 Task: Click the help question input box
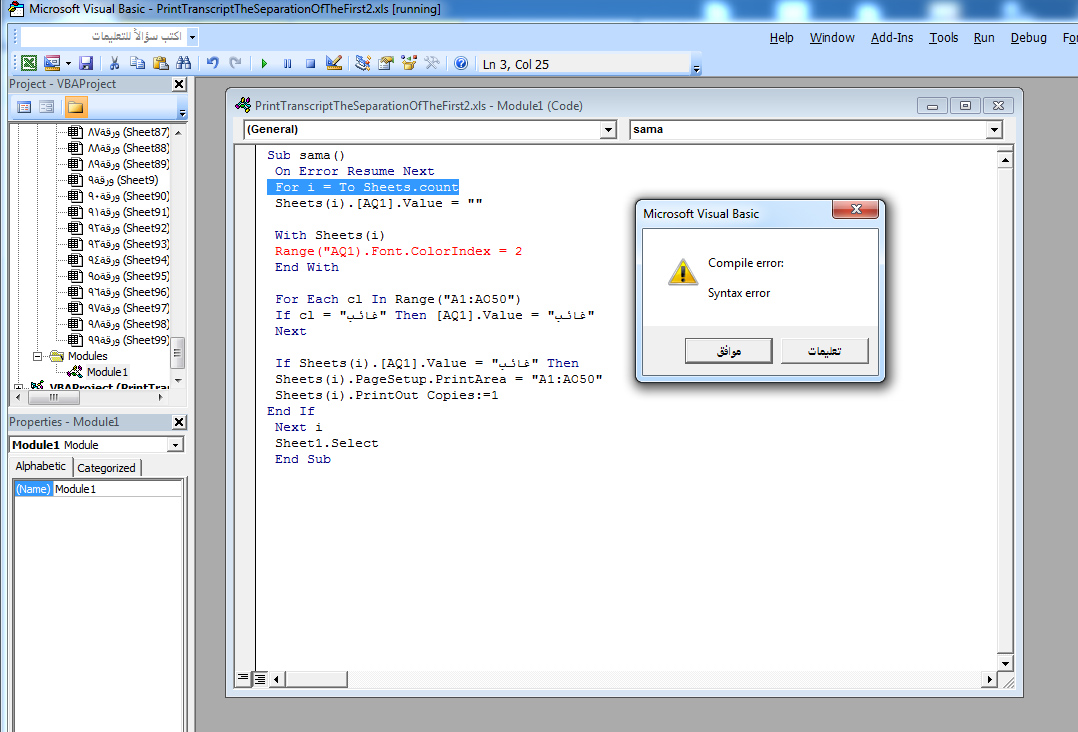tap(103, 36)
